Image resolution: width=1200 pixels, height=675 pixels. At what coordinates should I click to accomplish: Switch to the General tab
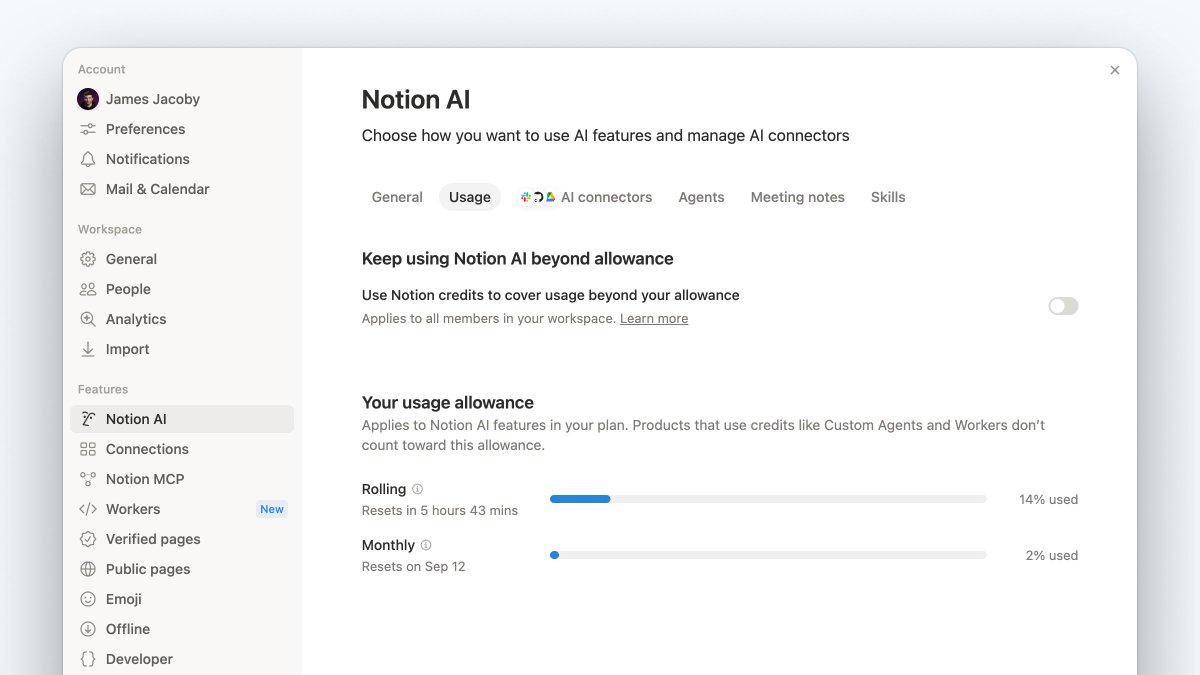click(397, 197)
